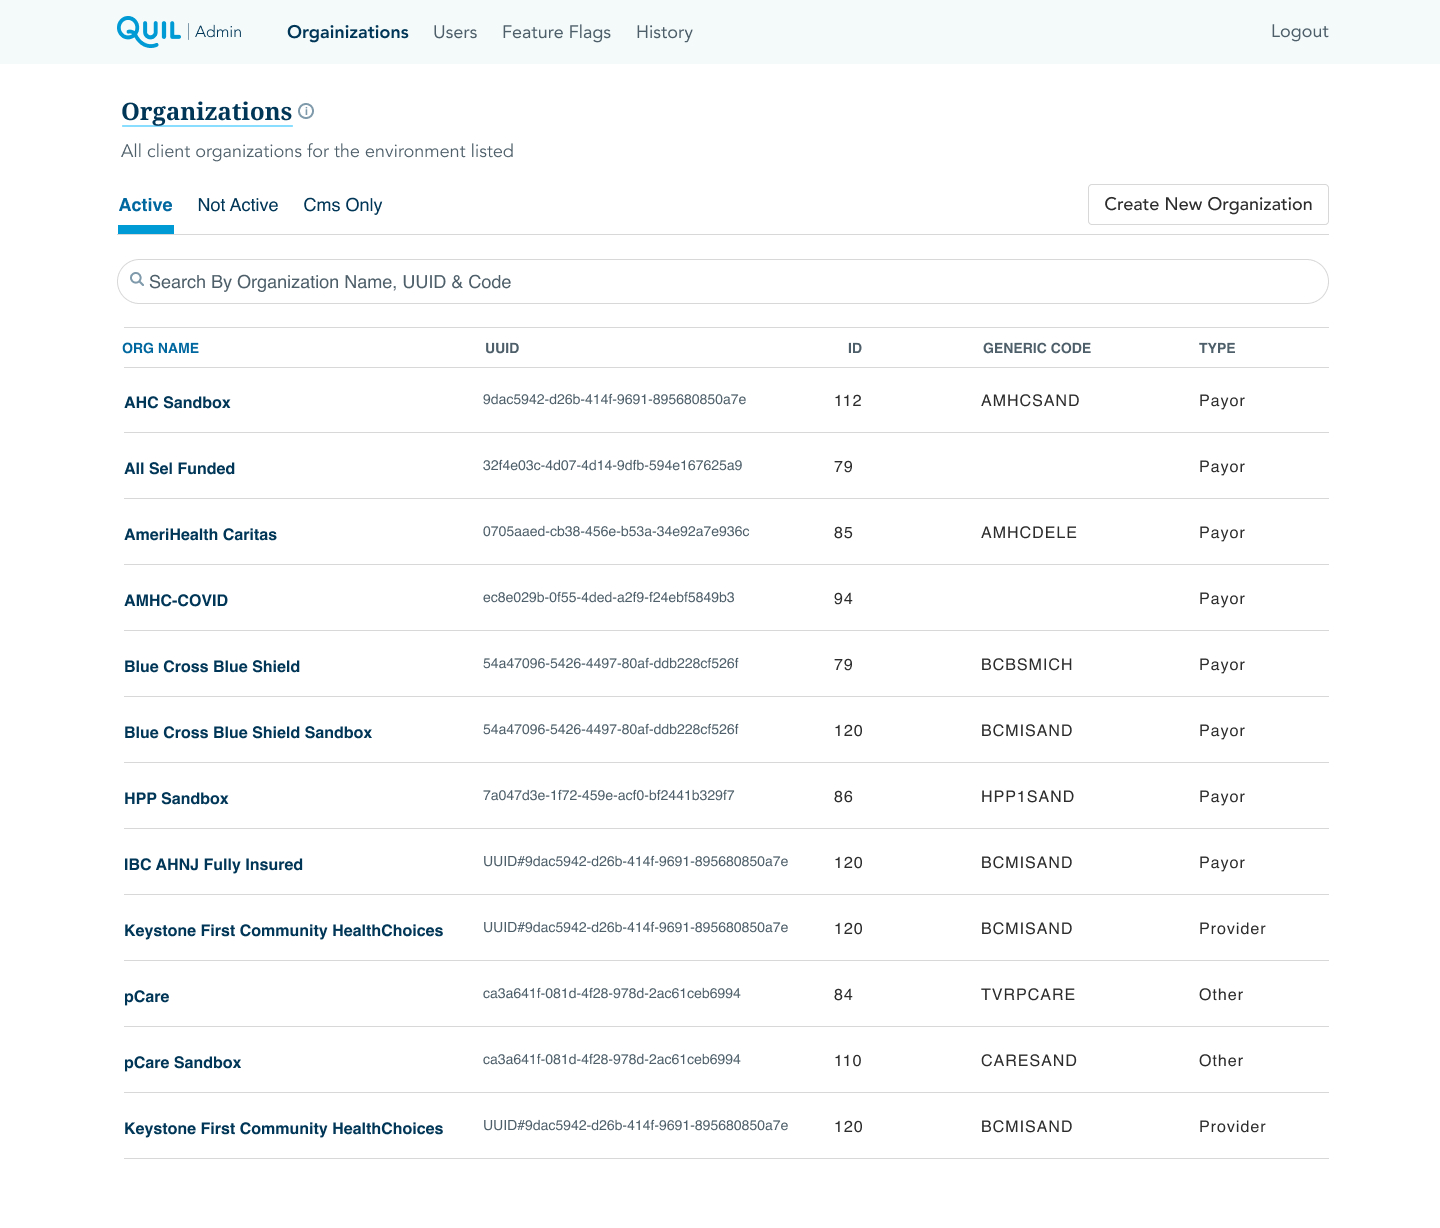Select Organizations in the top navigation
The height and width of the screenshot is (1228, 1440).
(x=347, y=32)
